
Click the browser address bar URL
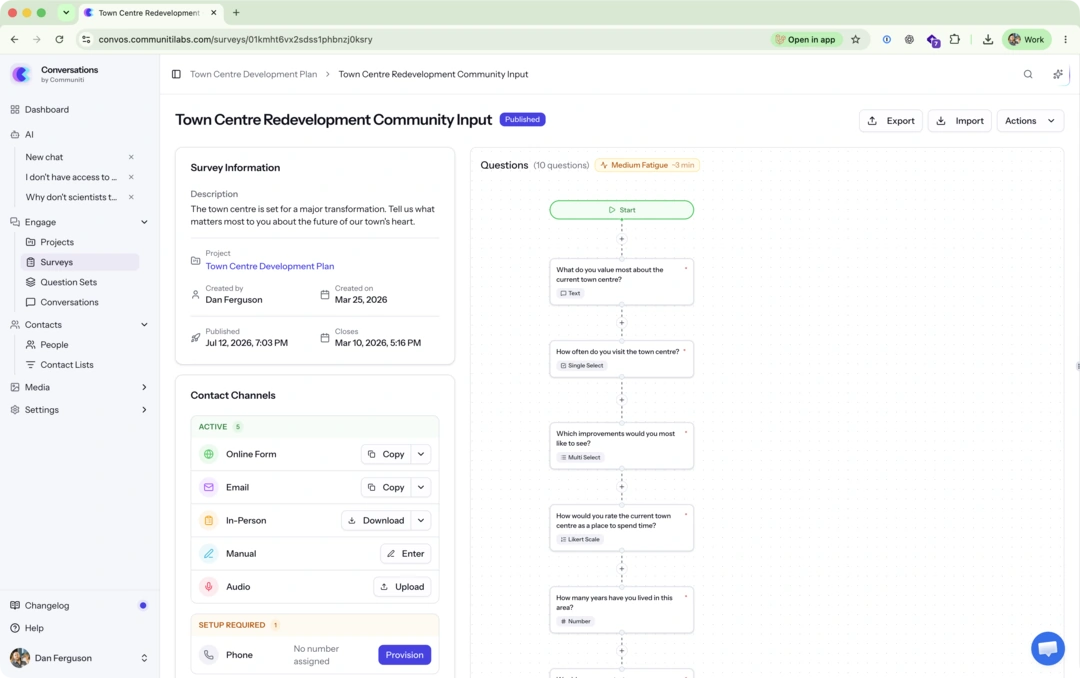tap(235, 39)
